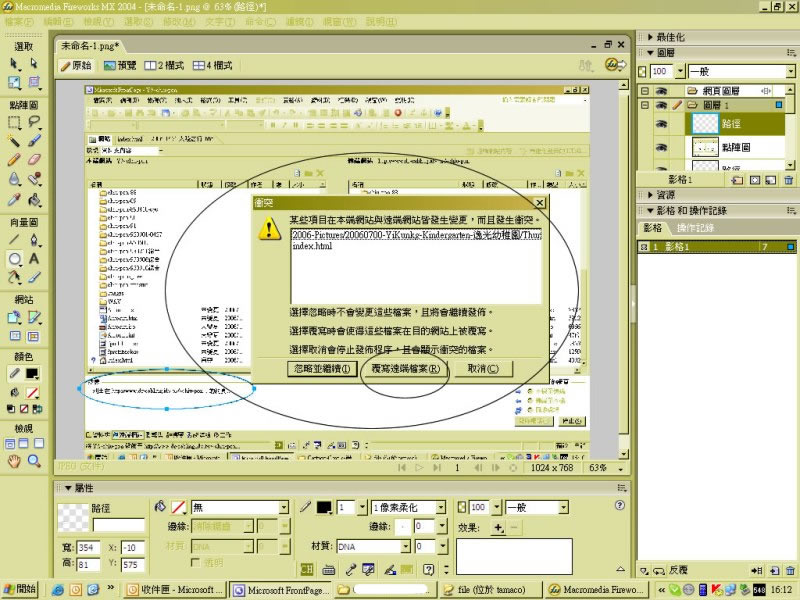Add an effect with the plus button
The width and height of the screenshot is (800, 600).
(498, 528)
